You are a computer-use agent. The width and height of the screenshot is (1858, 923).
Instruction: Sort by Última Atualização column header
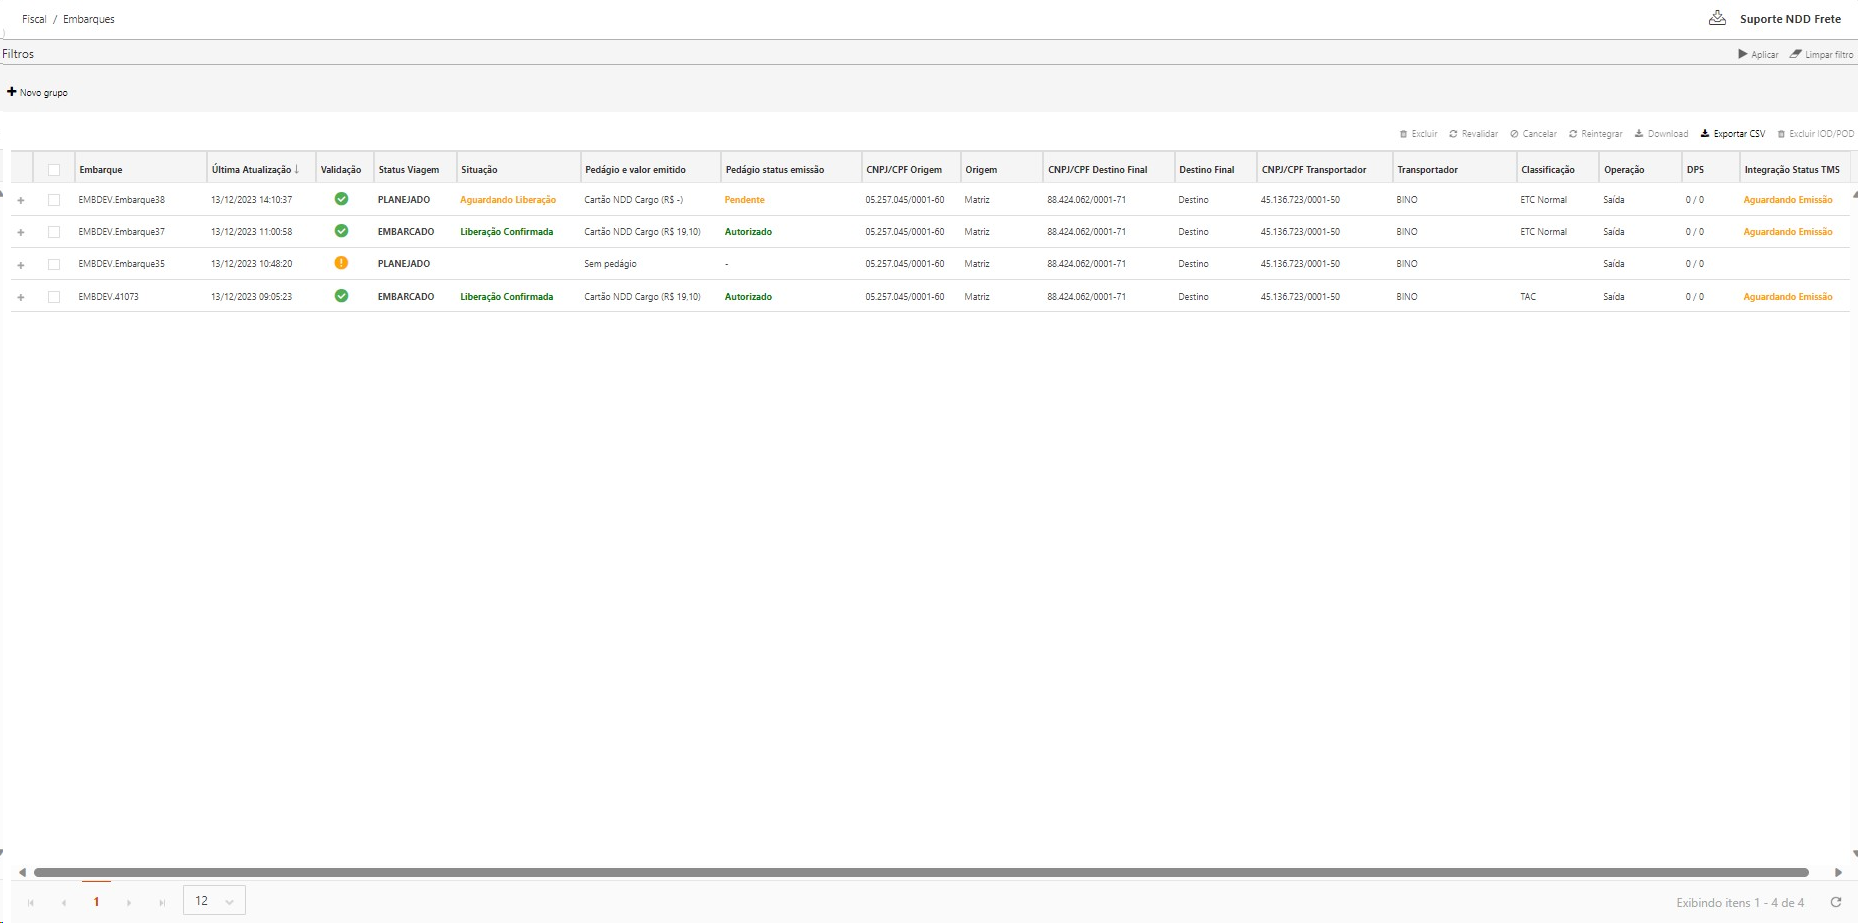pyautogui.click(x=252, y=170)
